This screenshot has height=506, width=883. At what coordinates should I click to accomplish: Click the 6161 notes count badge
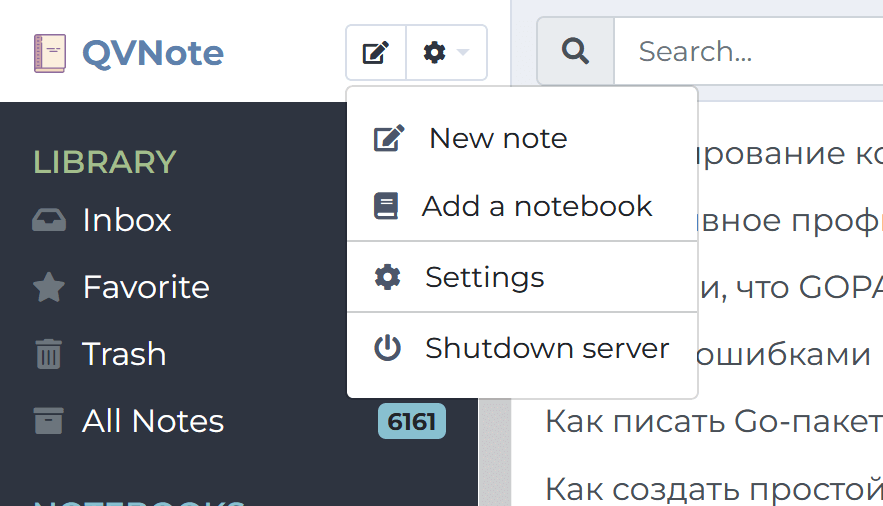tap(412, 421)
